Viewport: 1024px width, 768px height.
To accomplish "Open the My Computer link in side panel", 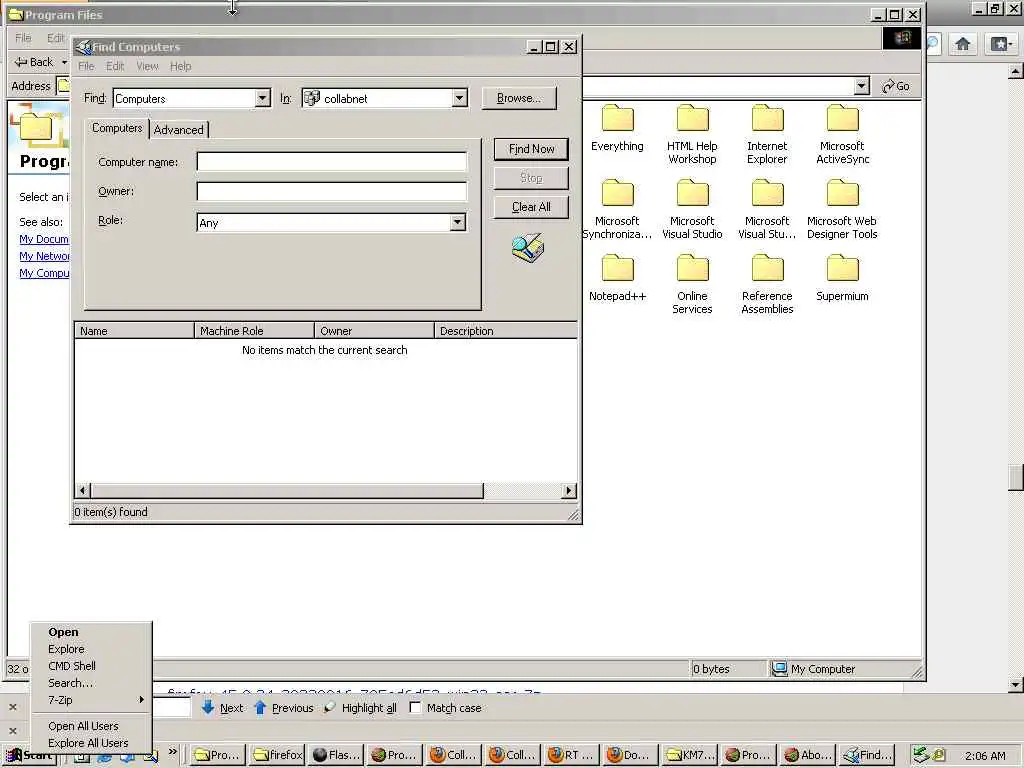I will tap(44, 273).
